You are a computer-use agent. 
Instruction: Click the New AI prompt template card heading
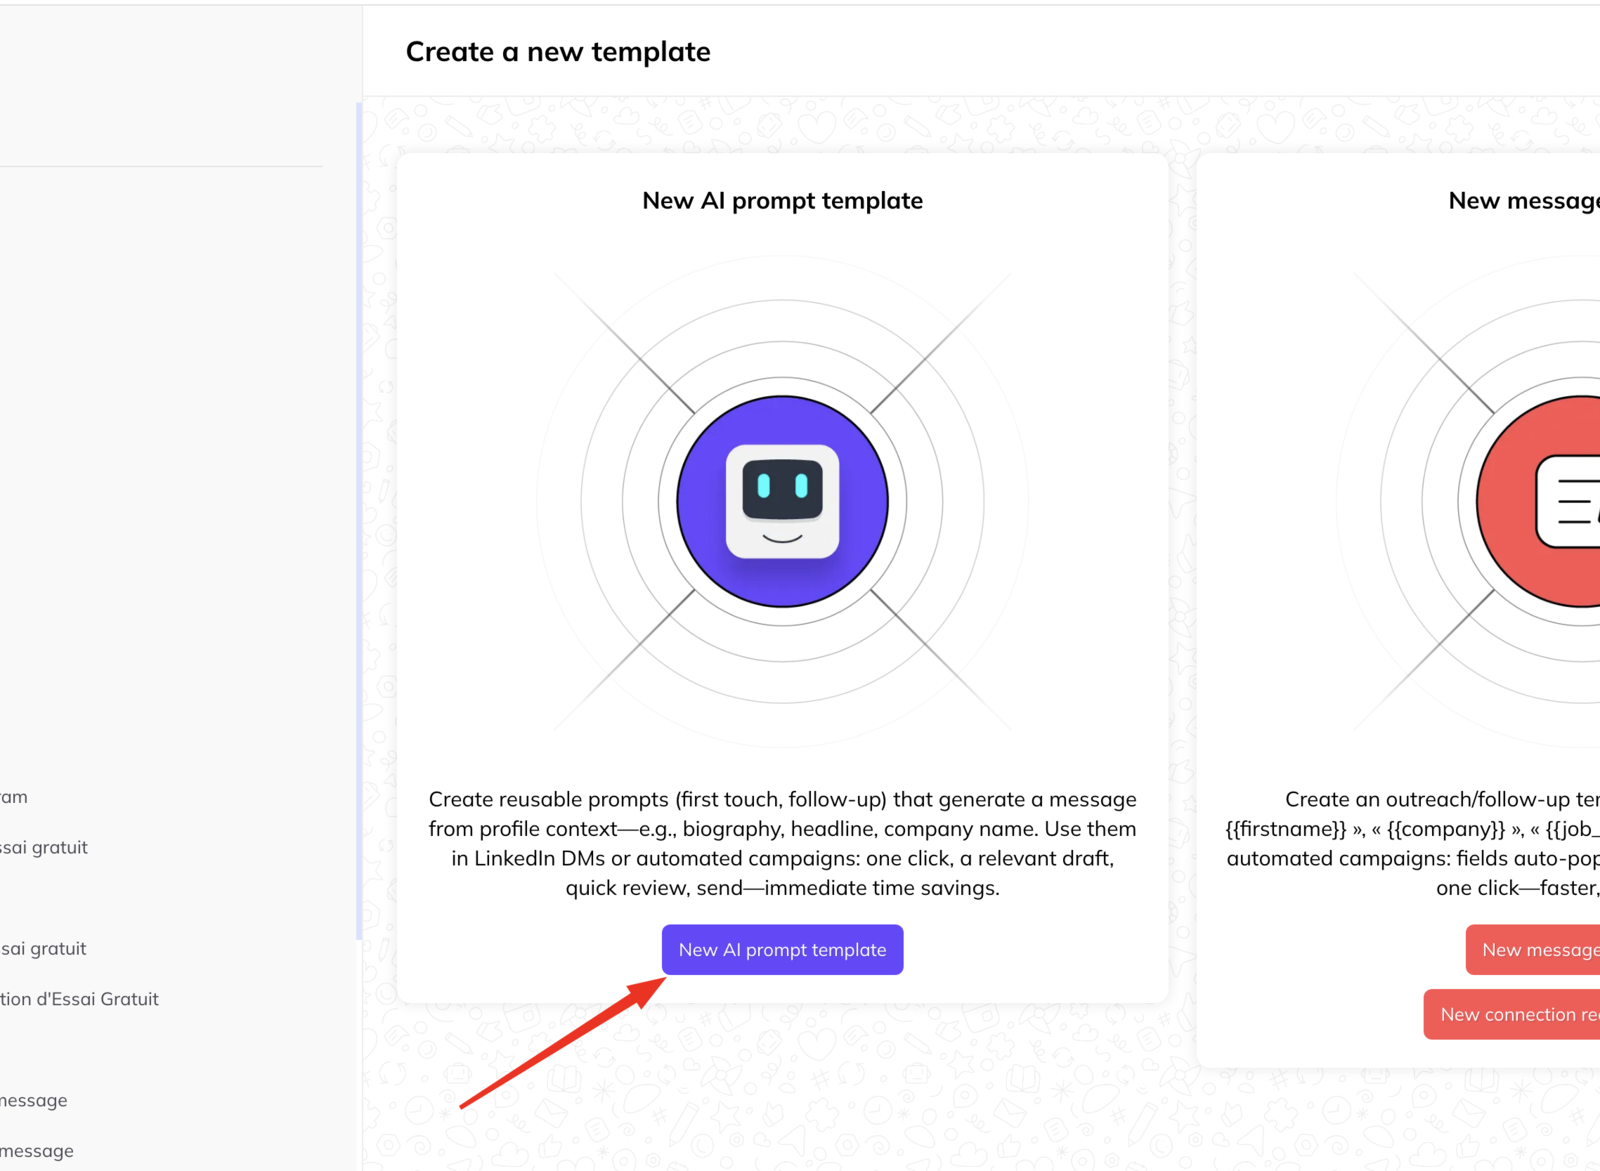point(782,200)
